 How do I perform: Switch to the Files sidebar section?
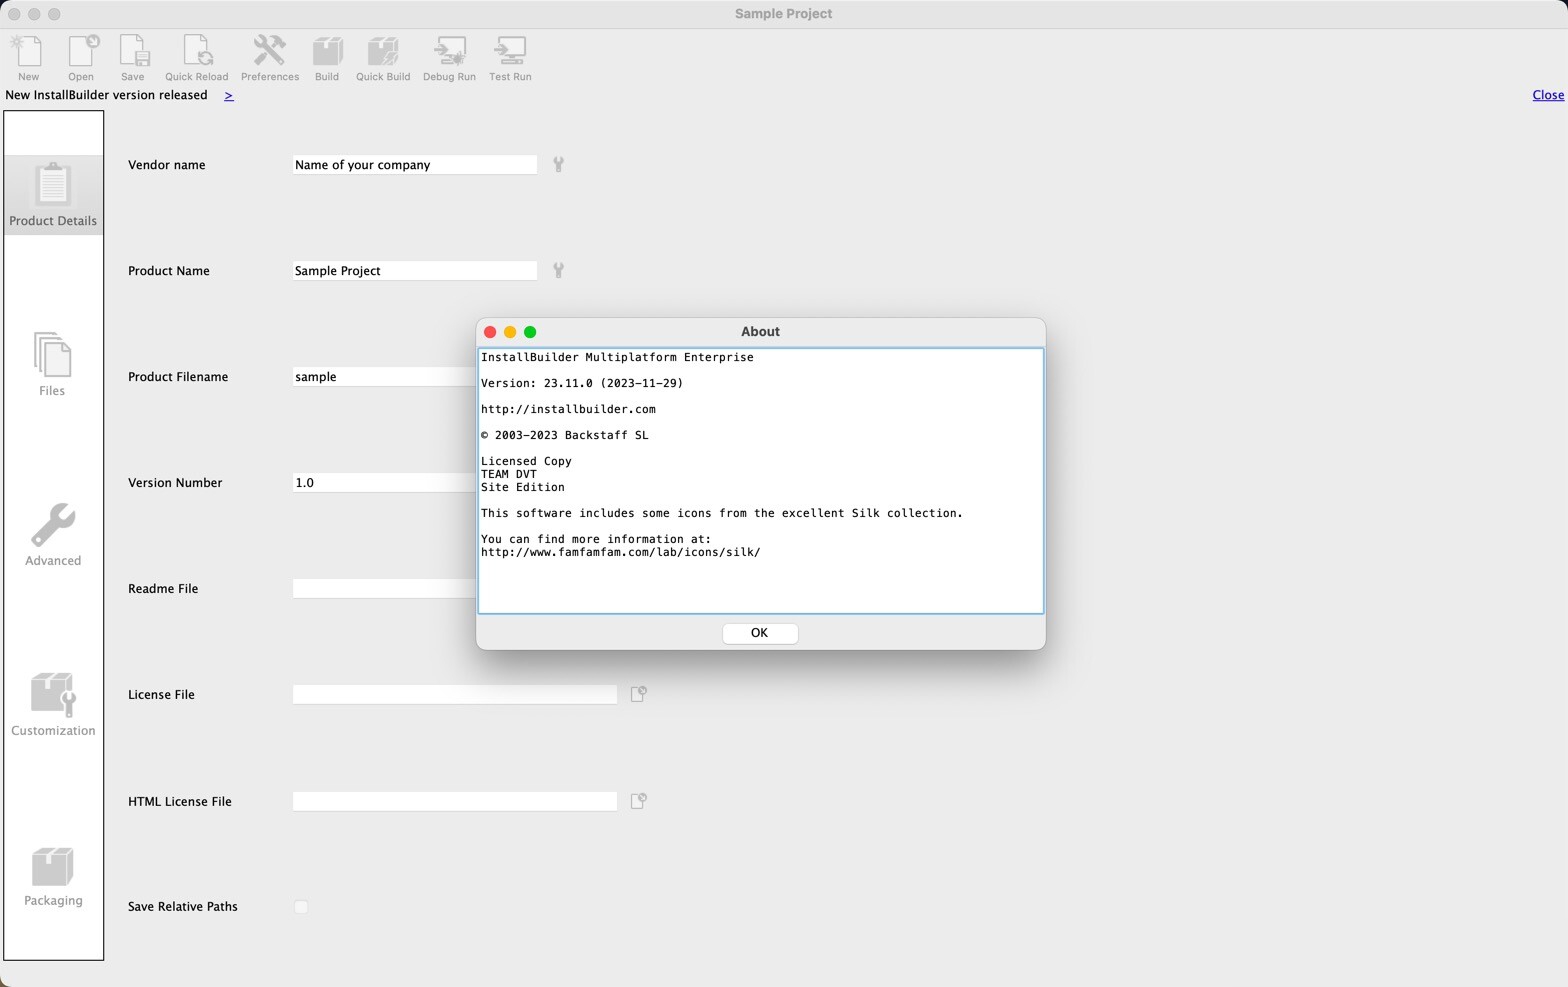tap(52, 364)
